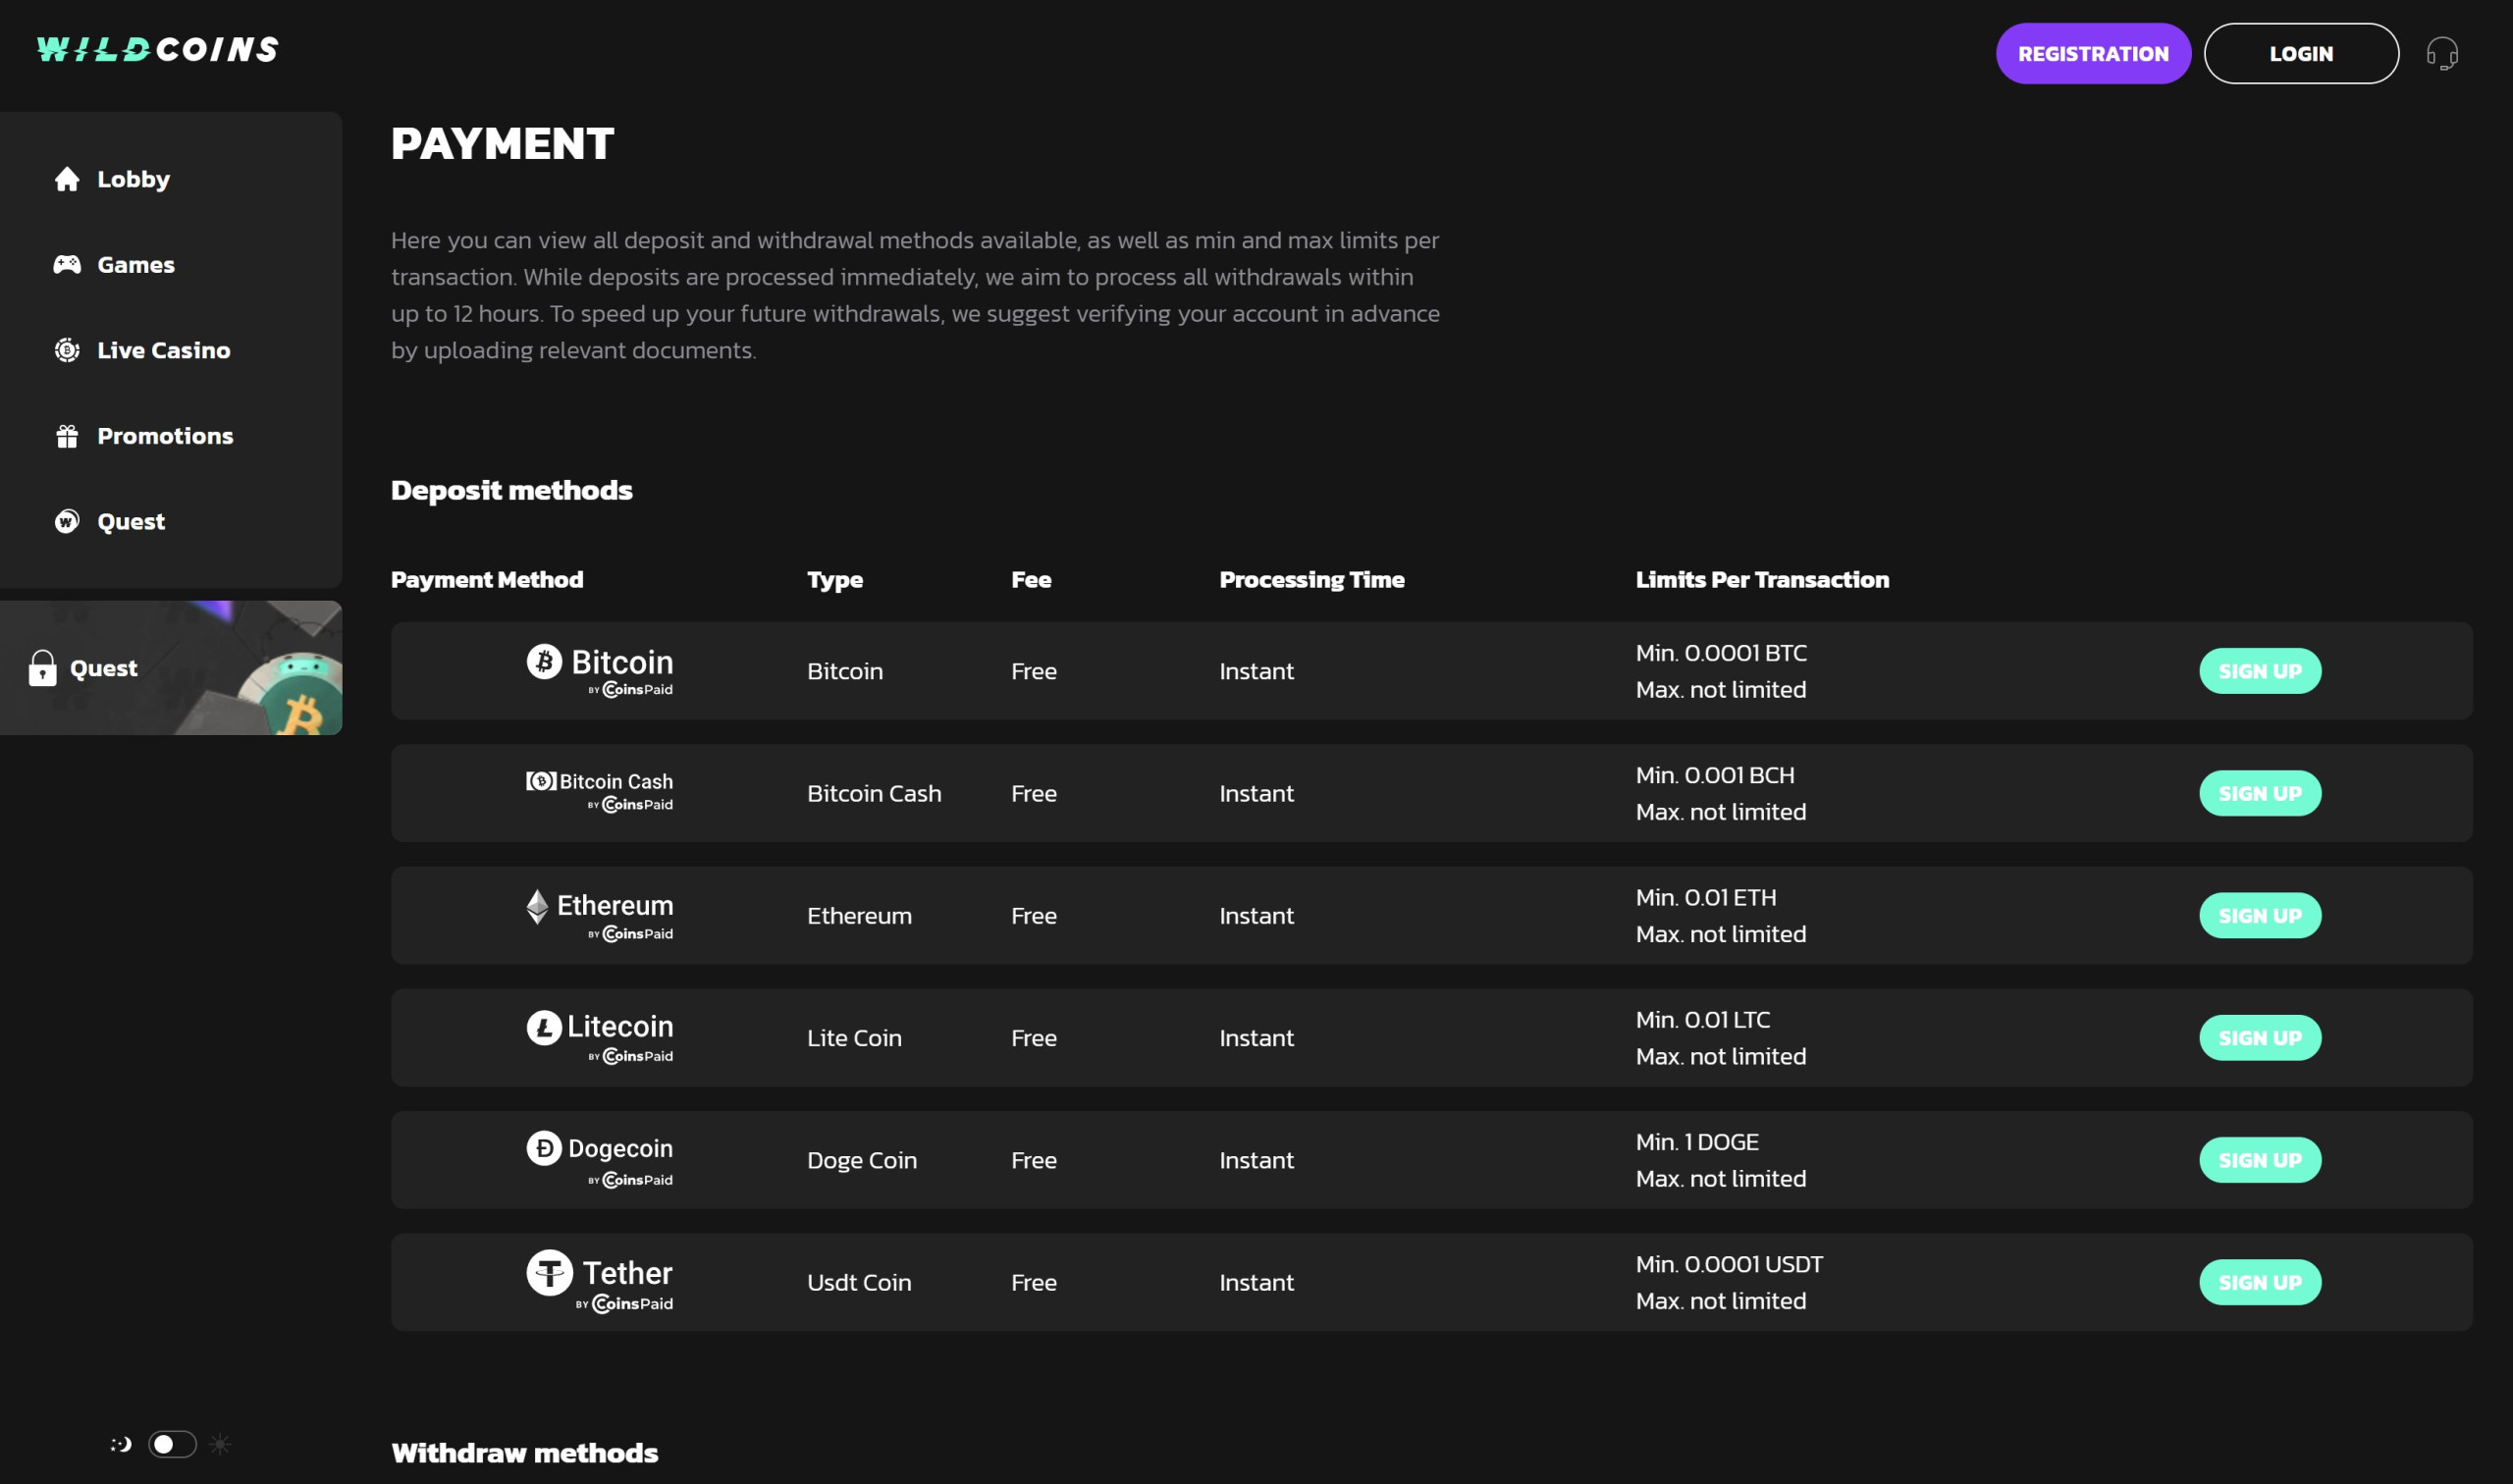Click SIGN UP in the Litecoin row
The image size is (2513, 1484).
(2260, 1038)
